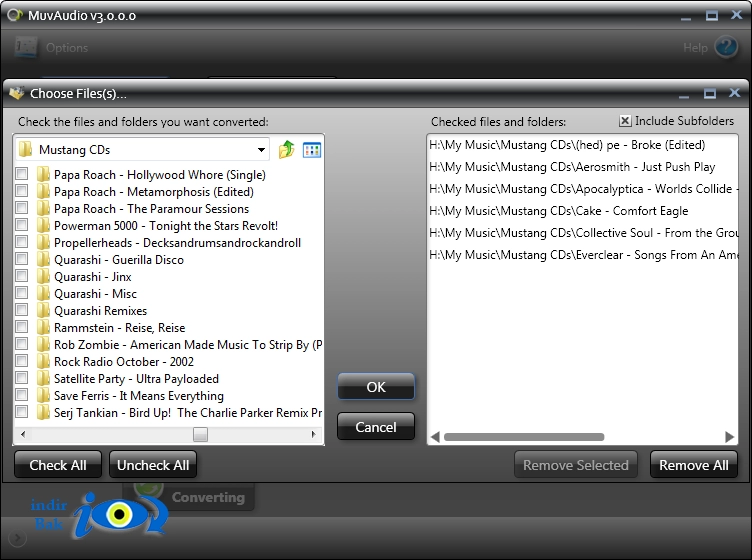Open the Options menu in MuvAudio
Viewport: 752px width, 560px height.
coord(67,47)
